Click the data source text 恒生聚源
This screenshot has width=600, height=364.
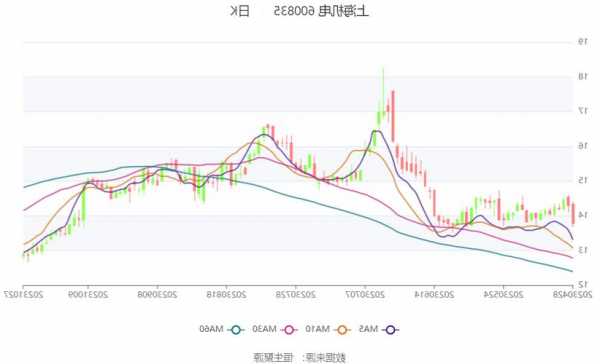pos(273,357)
